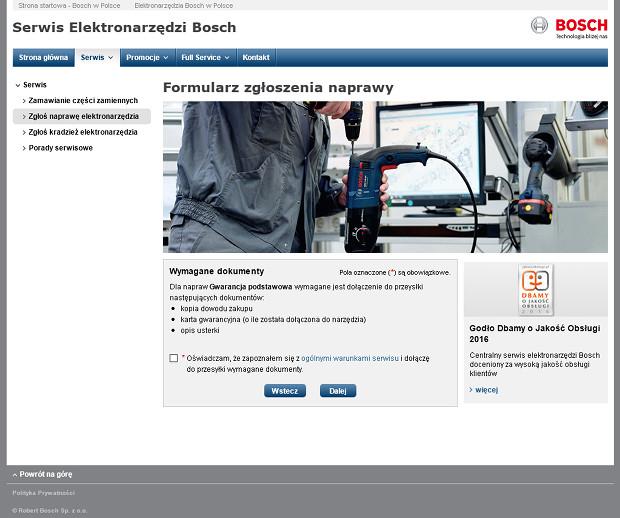Click the hero image of the Bosch drill
The image size is (620, 518).
[386, 177]
